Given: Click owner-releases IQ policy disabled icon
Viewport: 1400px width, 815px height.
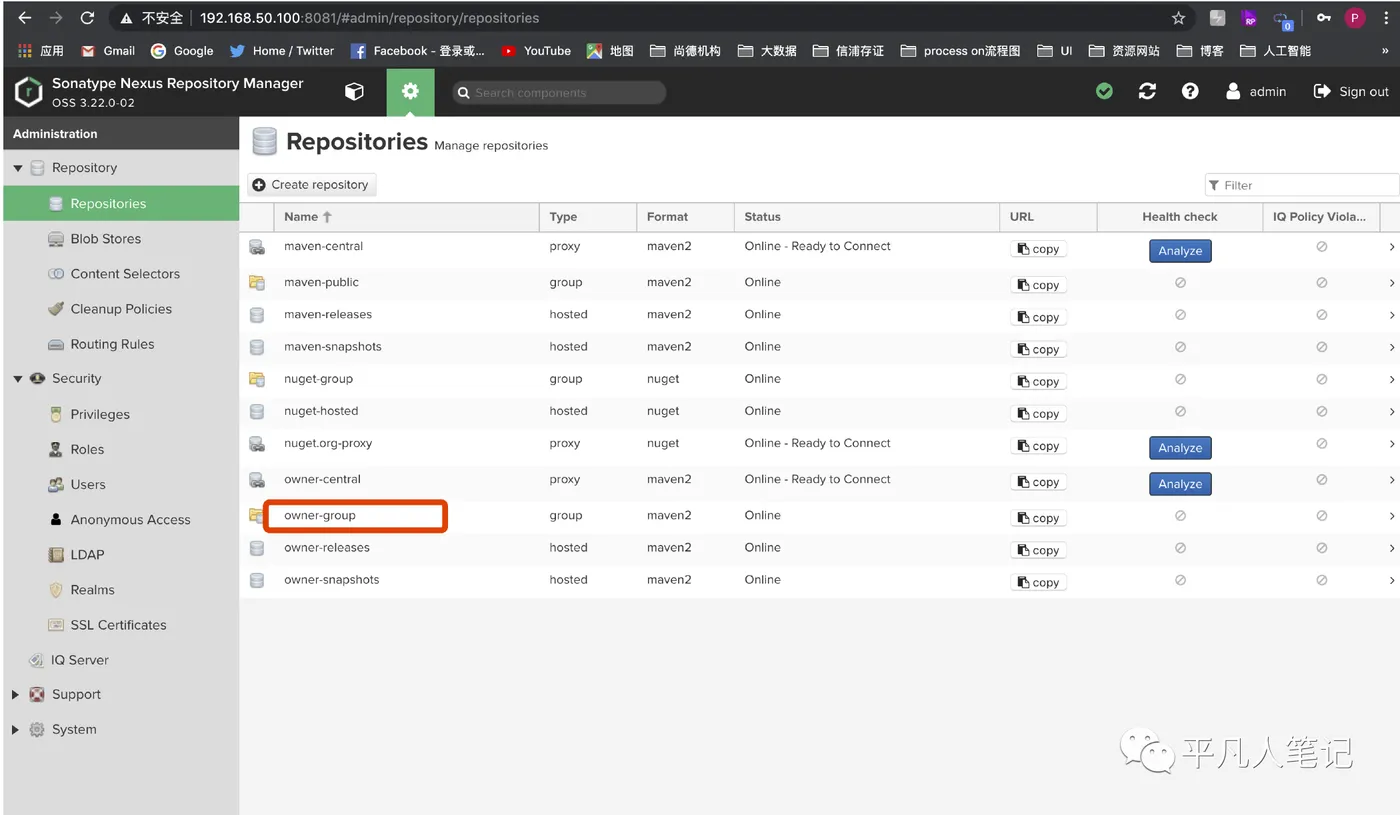Looking at the screenshot, I should coord(1321,548).
